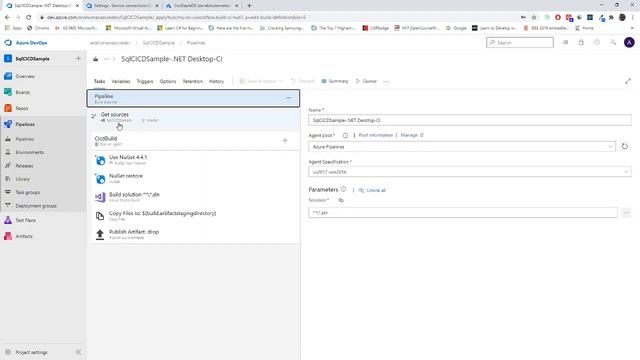640x360 pixels.
Task: Open the user settings icon
Action: click(613, 42)
